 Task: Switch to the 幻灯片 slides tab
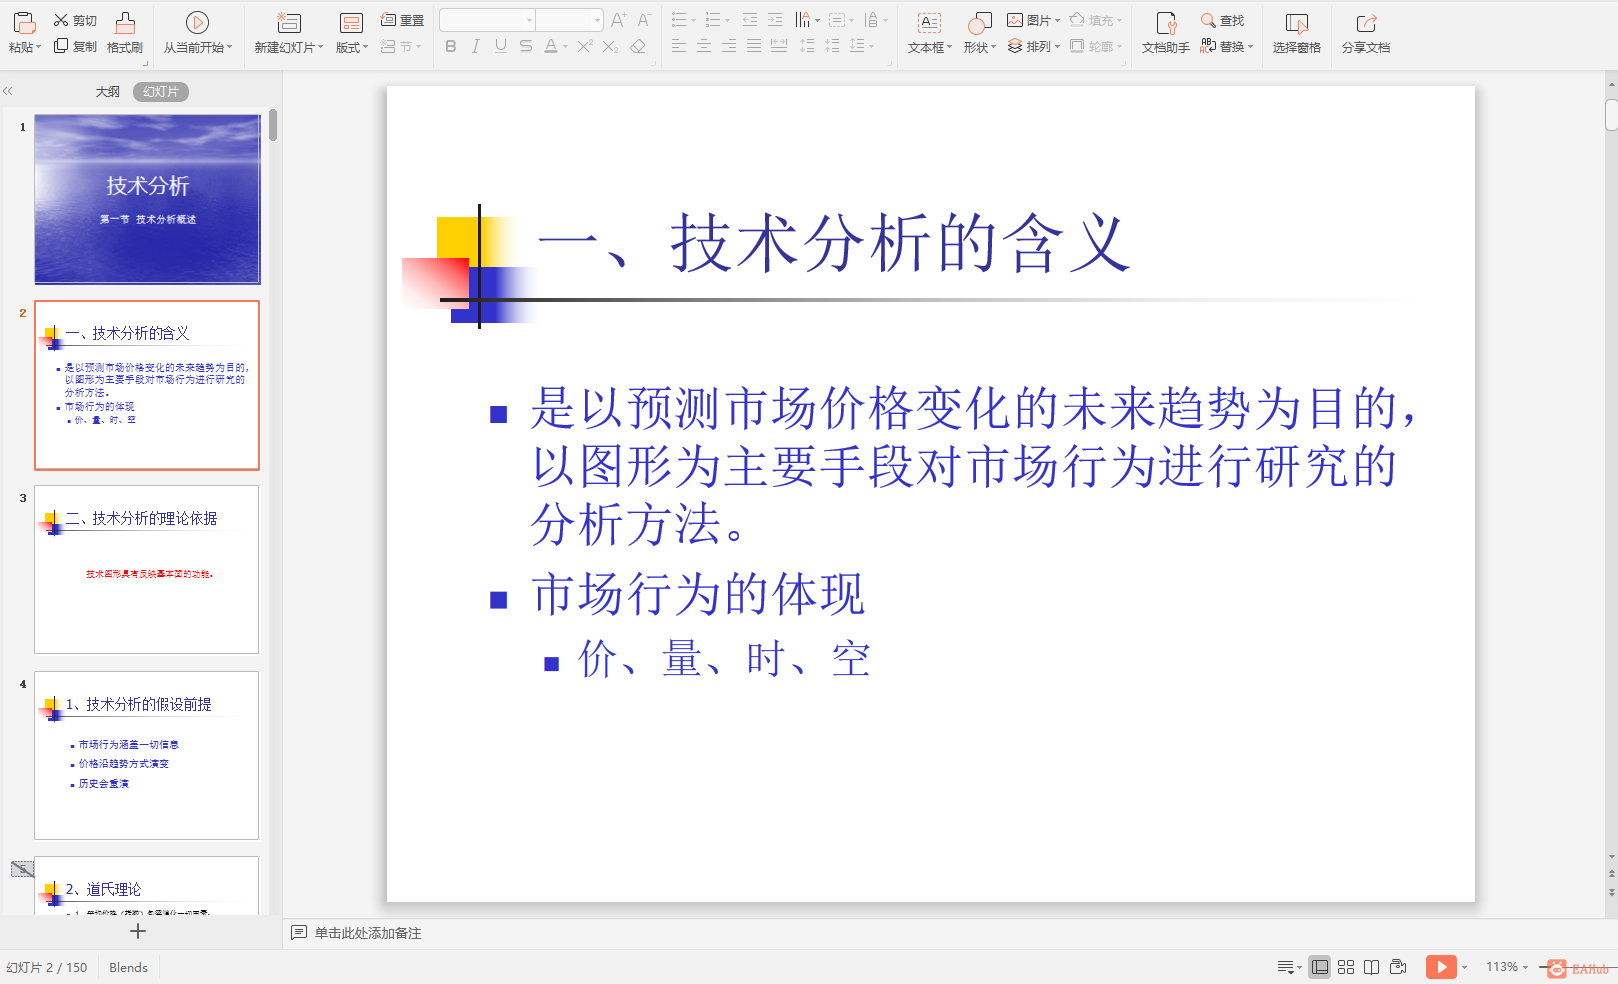pyautogui.click(x=160, y=91)
